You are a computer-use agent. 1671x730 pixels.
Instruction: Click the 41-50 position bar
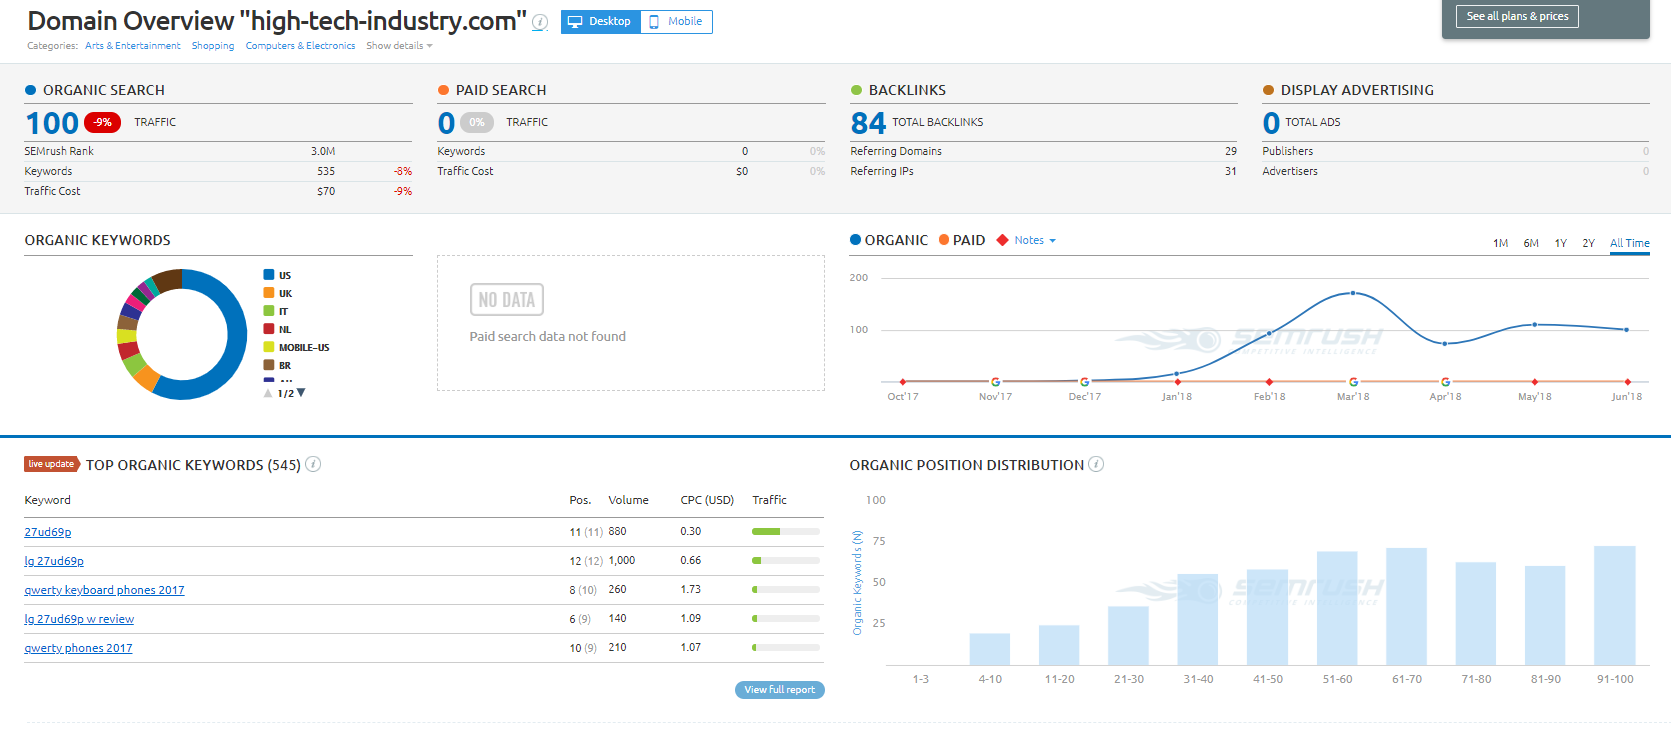click(1267, 618)
